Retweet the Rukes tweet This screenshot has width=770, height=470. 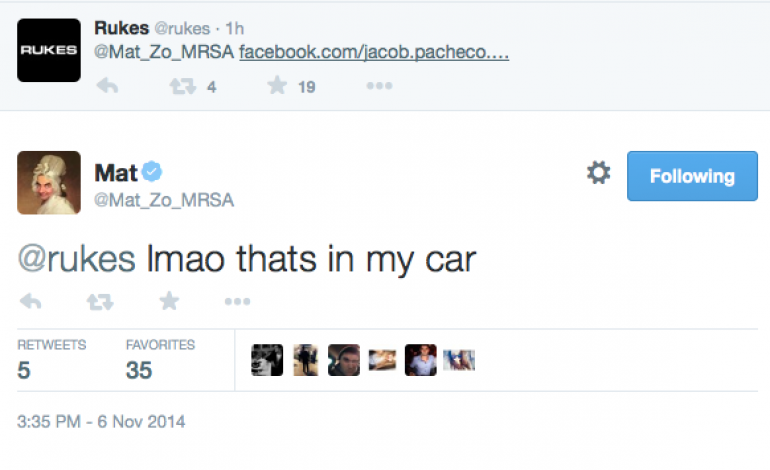tap(182, 86)
